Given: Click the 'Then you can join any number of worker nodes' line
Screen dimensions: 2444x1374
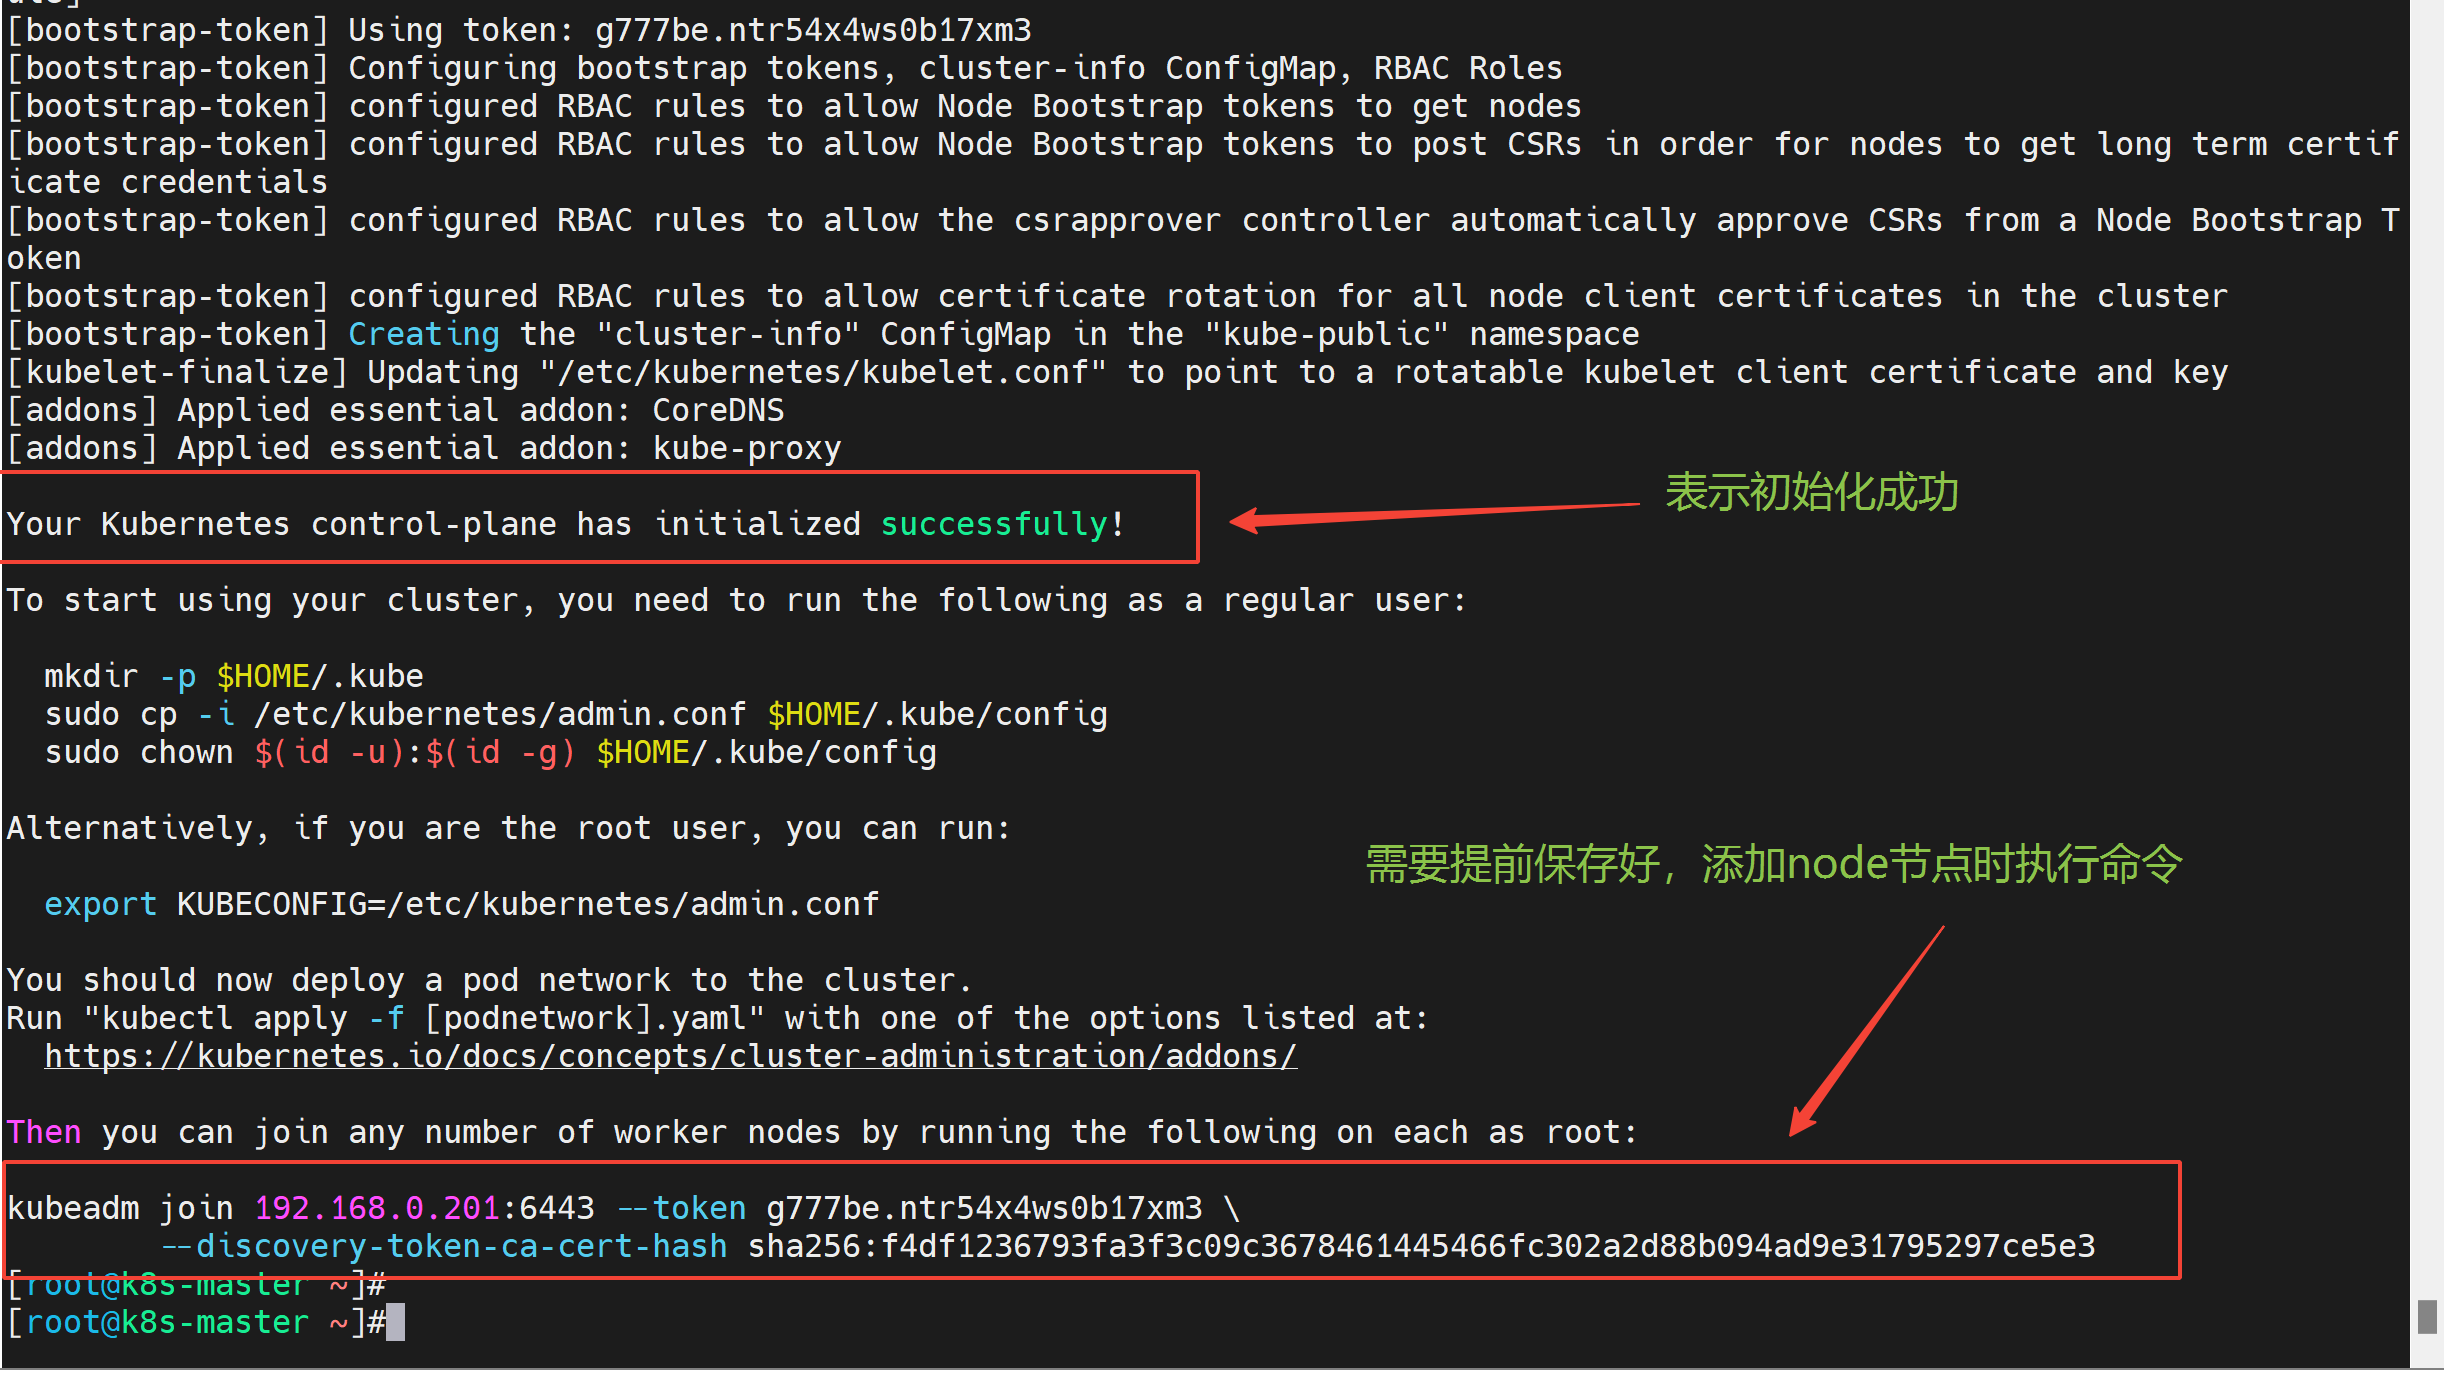Looking at the screenshot, I should pyautogui.click(x=822, y=1132).
